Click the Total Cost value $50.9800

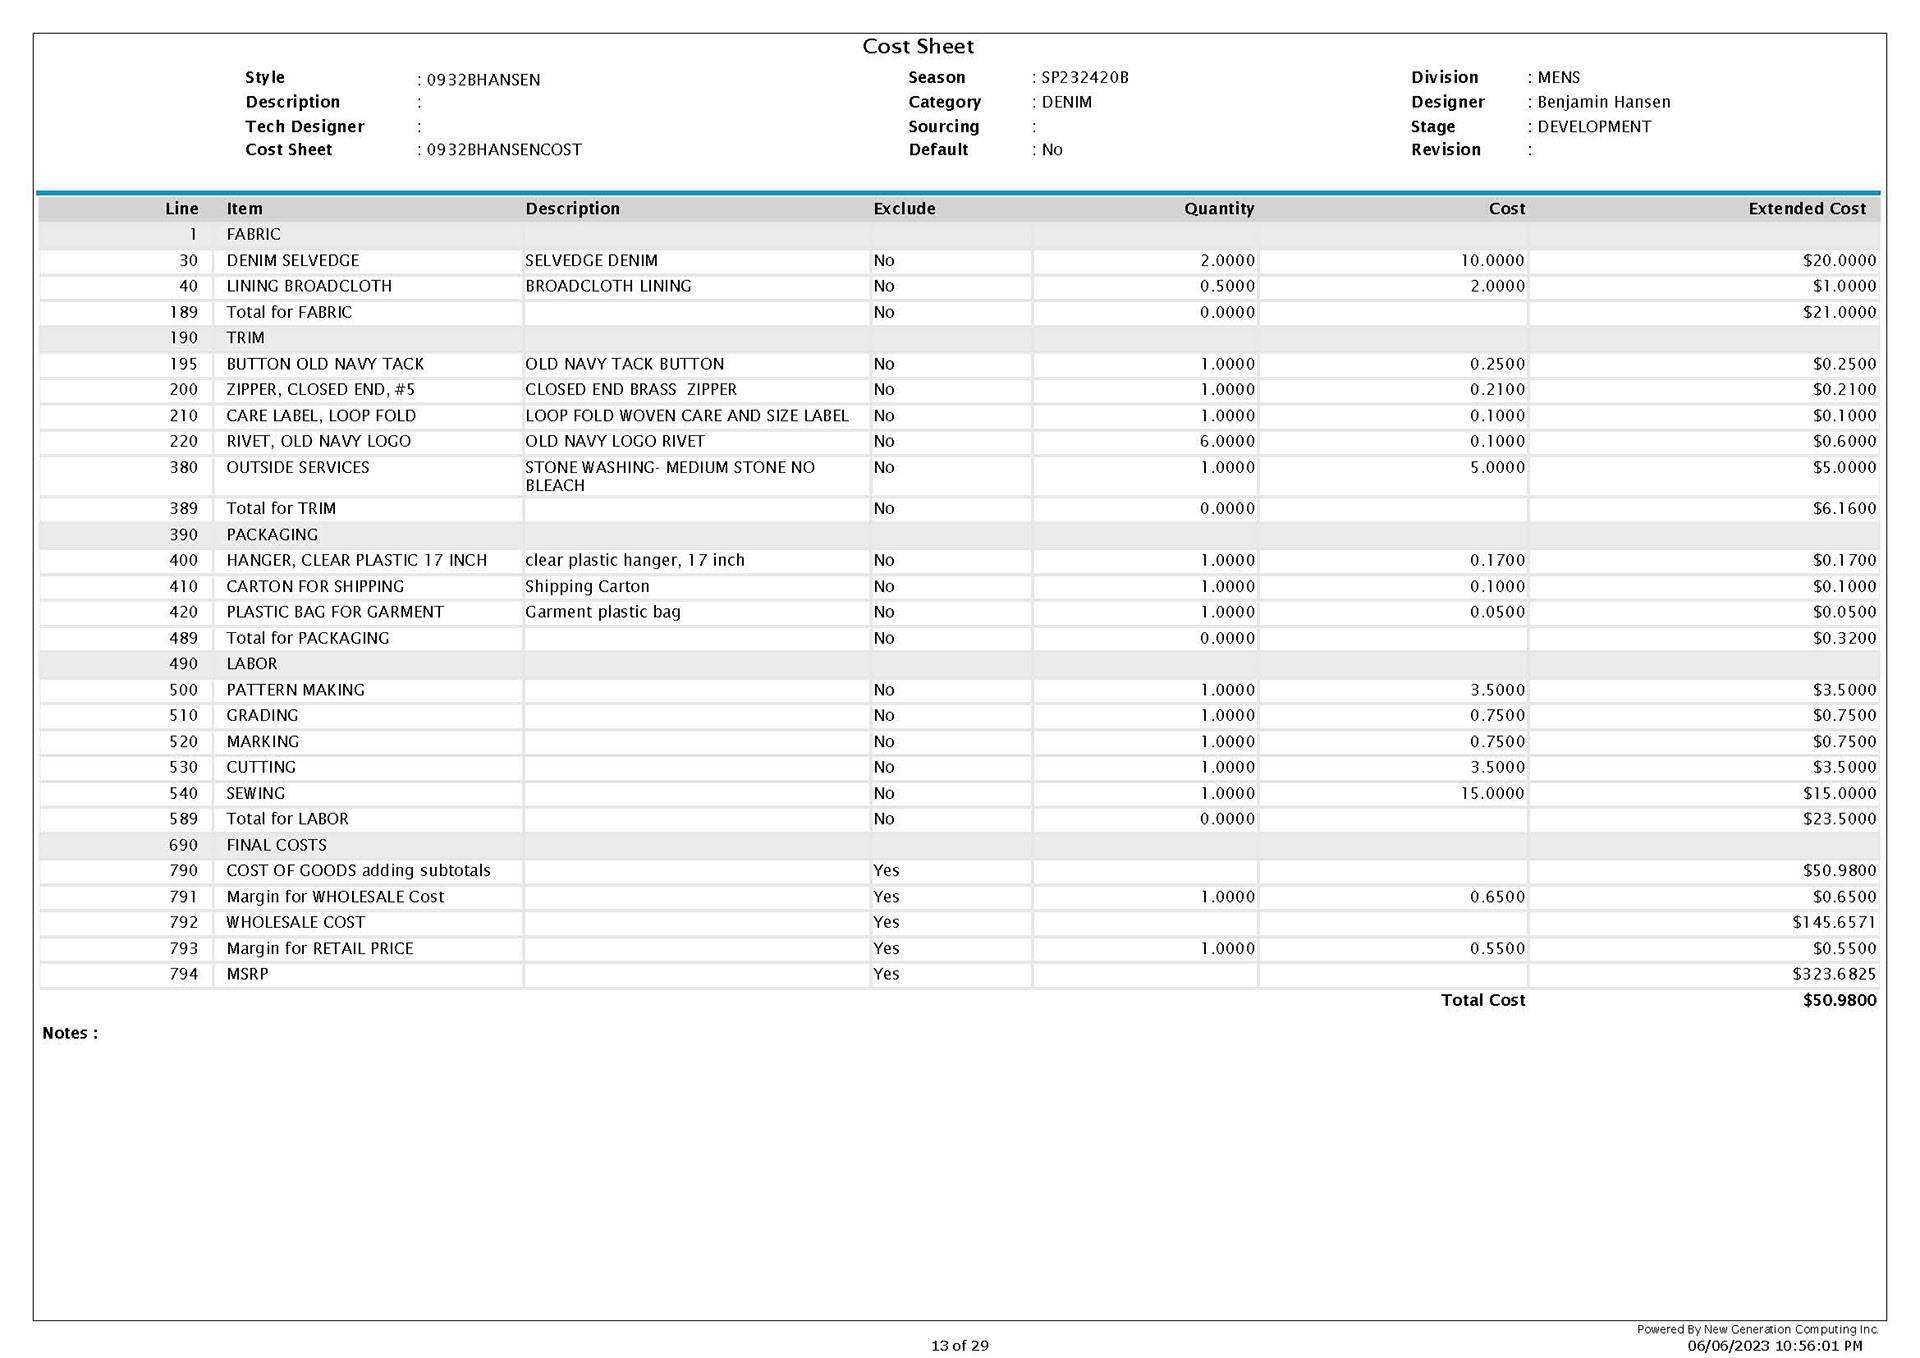click(x=1839, y=999)
